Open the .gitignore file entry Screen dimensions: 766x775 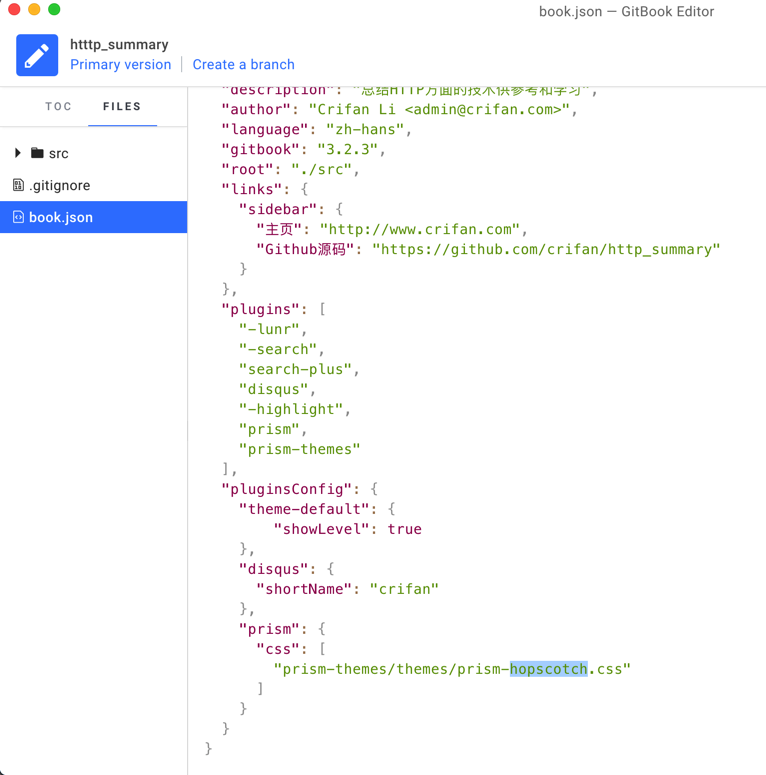coord(59,185)
